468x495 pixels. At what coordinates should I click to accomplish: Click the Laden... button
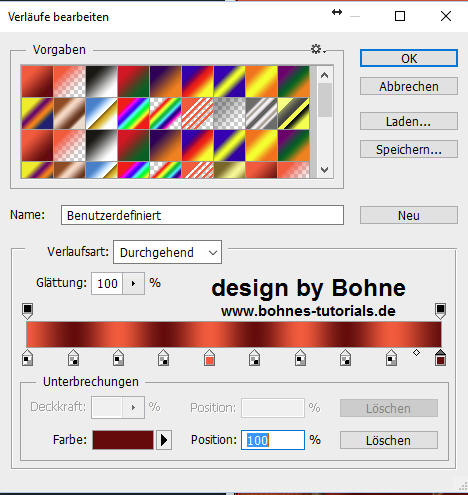click(x=409, y=121)
